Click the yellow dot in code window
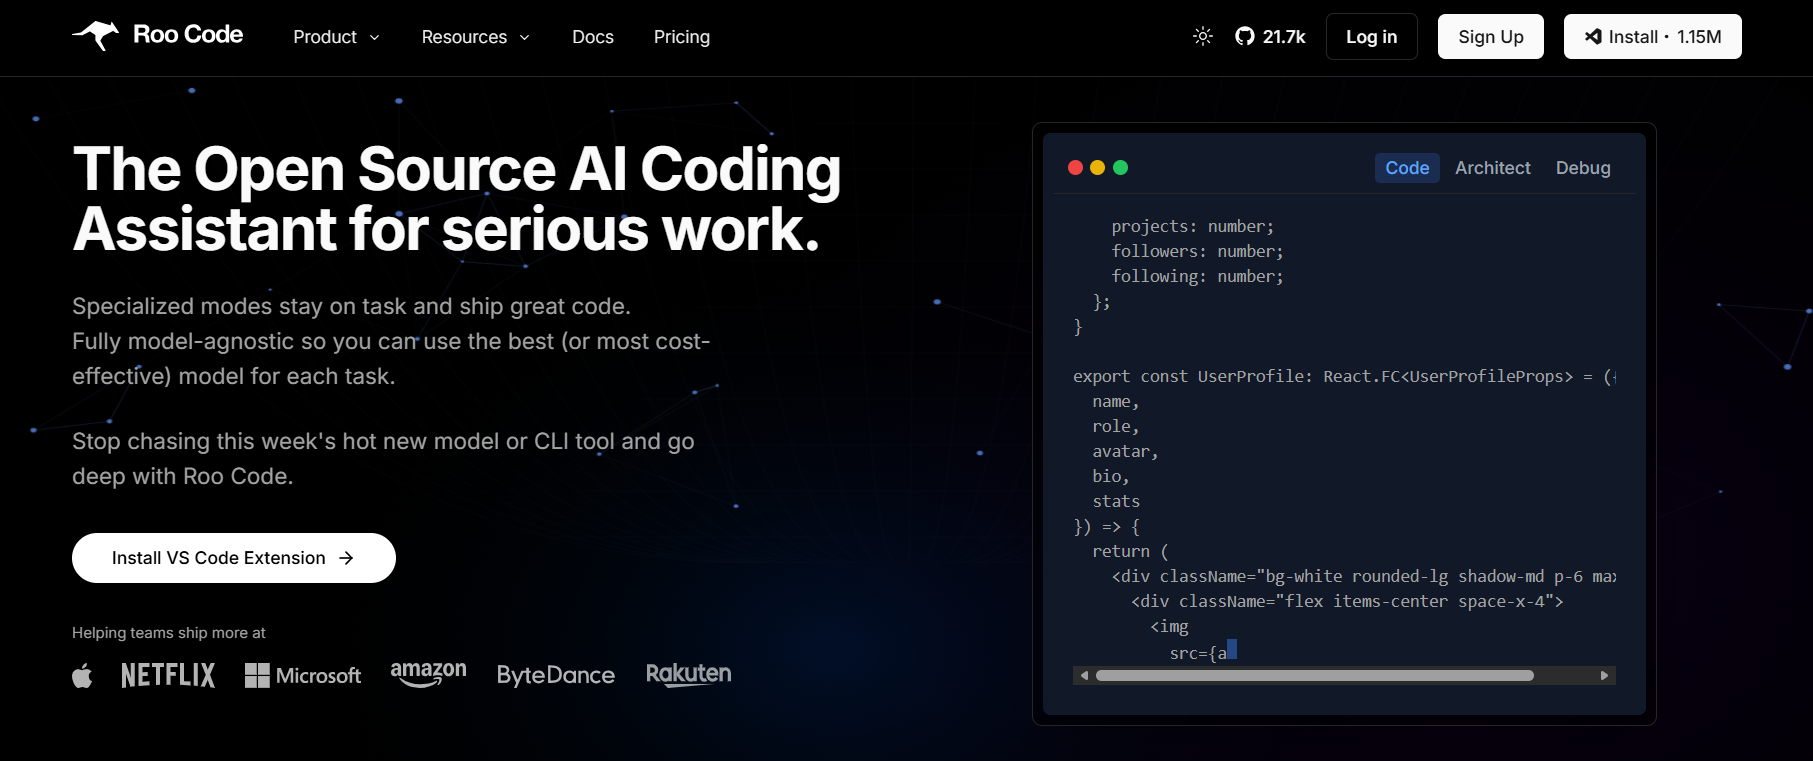The height and width of the screenshot is (761, 1813). (x=1098, y=168)
